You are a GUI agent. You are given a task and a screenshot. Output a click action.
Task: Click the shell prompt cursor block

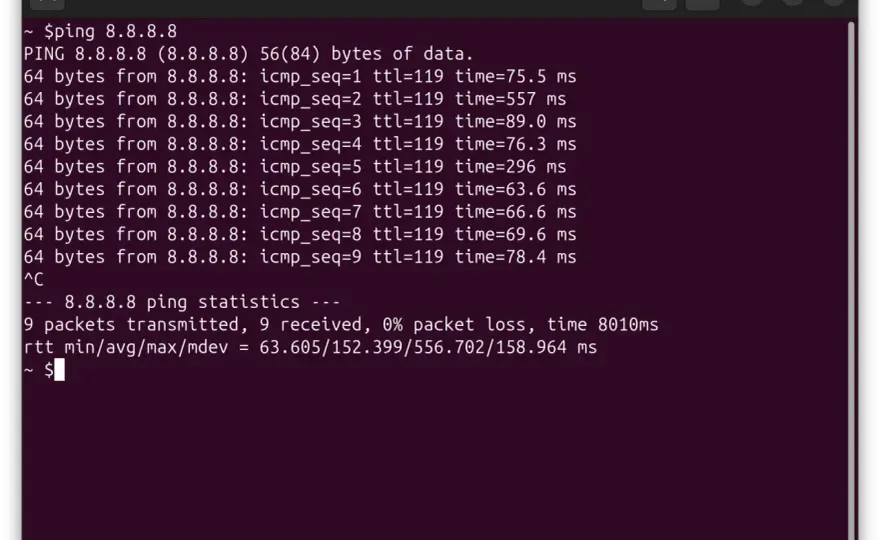click(x=59, y=370)
